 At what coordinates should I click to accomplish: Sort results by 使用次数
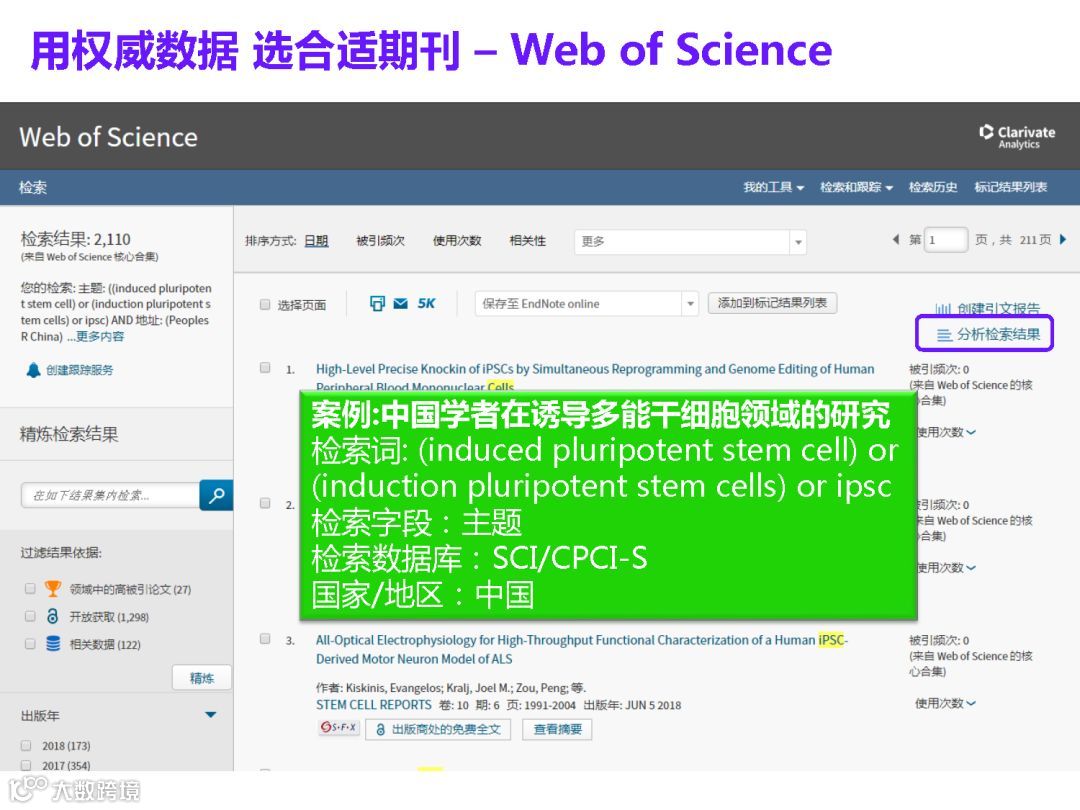coord(457,241)
